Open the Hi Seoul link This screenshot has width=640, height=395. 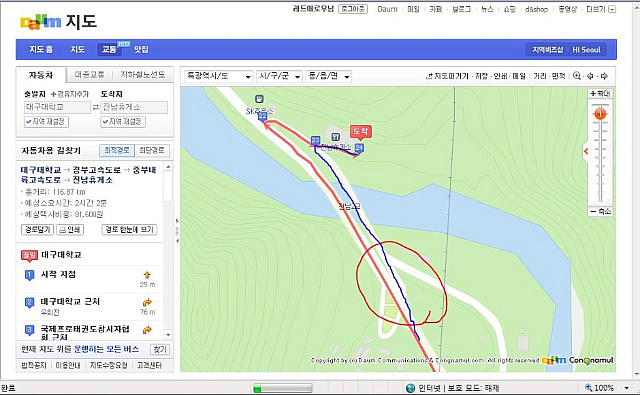[x=586, y=50]
